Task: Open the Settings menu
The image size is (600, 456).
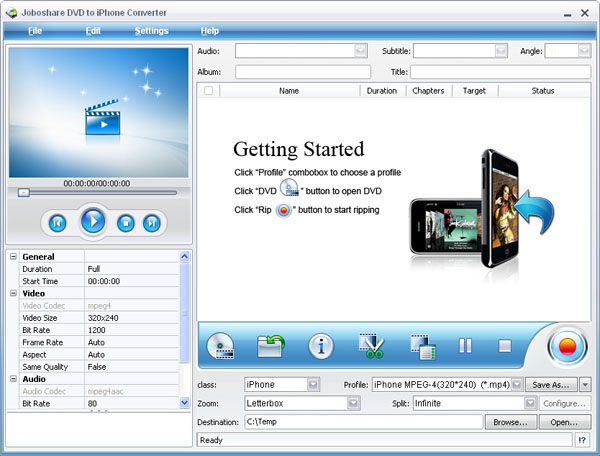Action: tap(152, 31)
